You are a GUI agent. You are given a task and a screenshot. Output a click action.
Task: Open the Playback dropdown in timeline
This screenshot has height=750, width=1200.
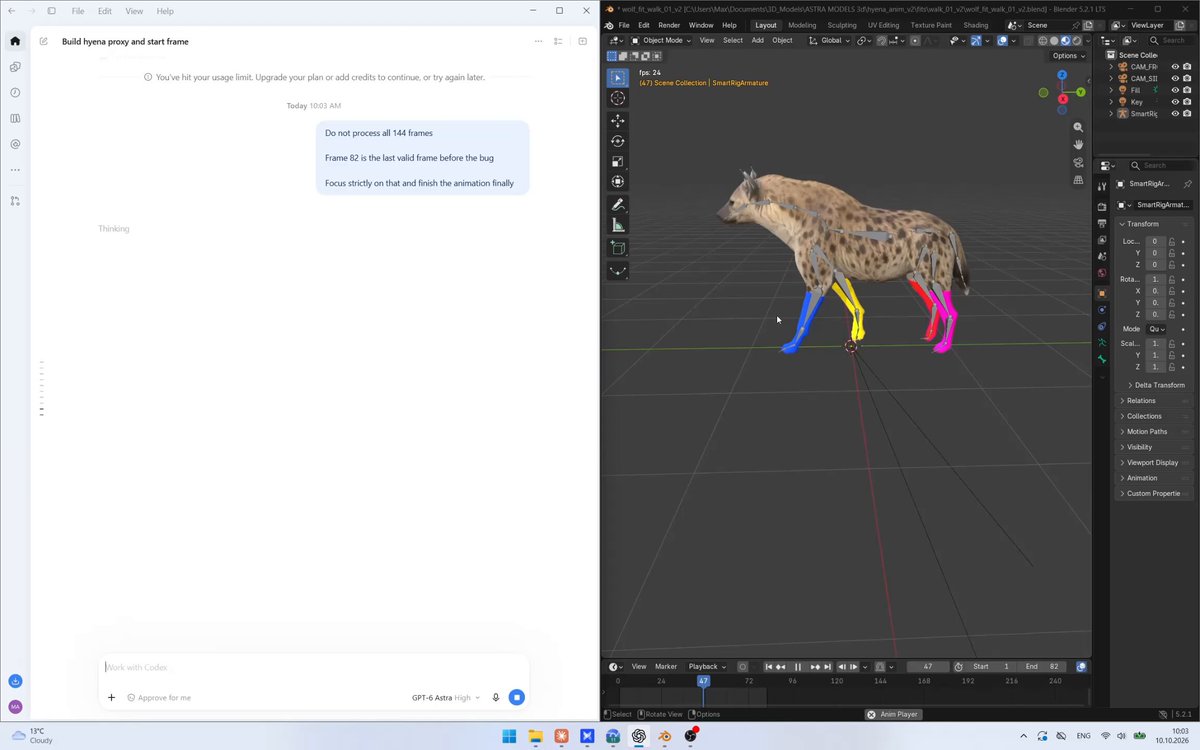coord(707,667)
